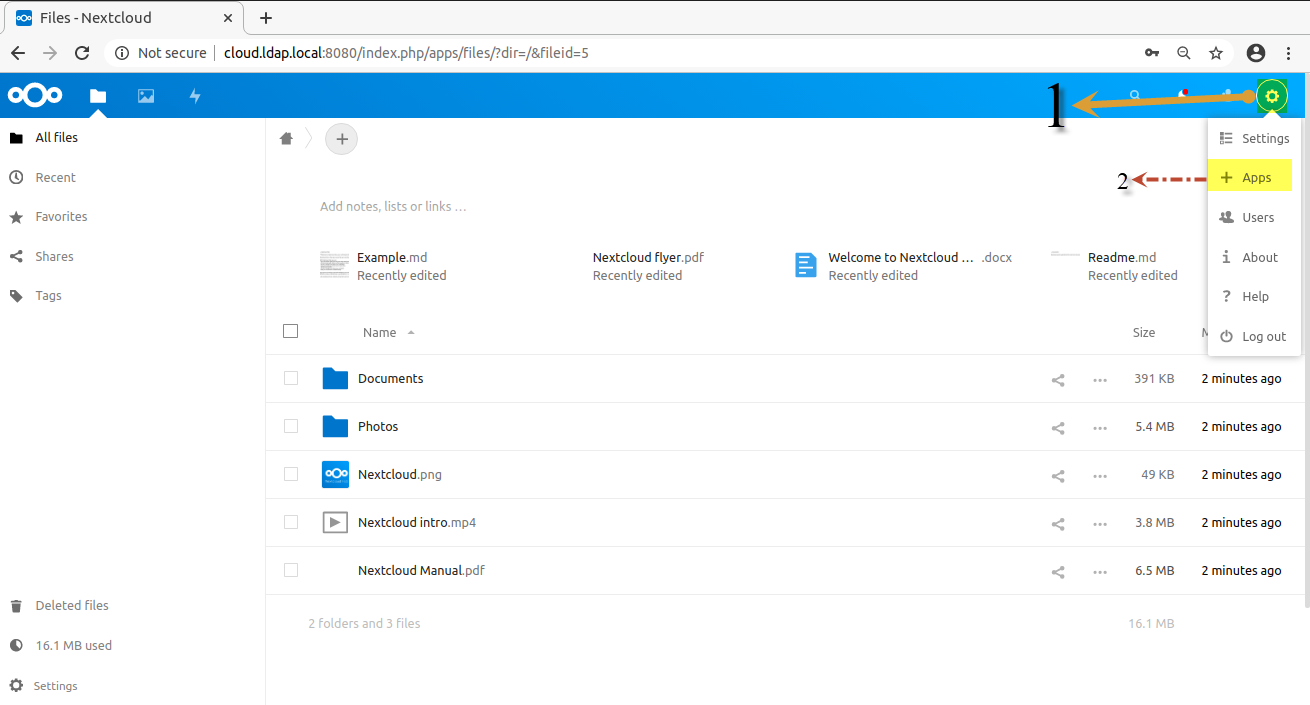
Task: Open the Files app icon in header
Action: (x=97, y=96)
